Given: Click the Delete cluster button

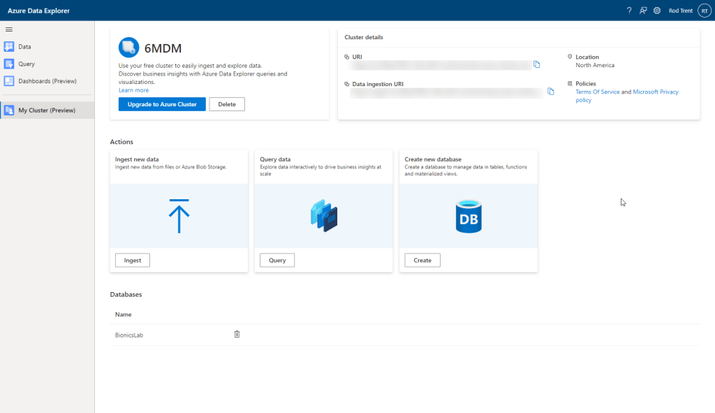Looking at the screenshot, I should (x=227, y=104).
